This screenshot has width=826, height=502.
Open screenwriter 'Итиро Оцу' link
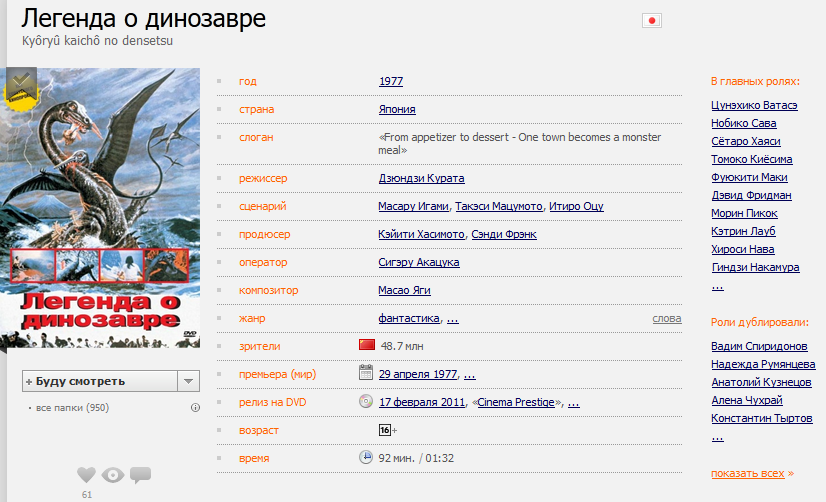(576, 206)
